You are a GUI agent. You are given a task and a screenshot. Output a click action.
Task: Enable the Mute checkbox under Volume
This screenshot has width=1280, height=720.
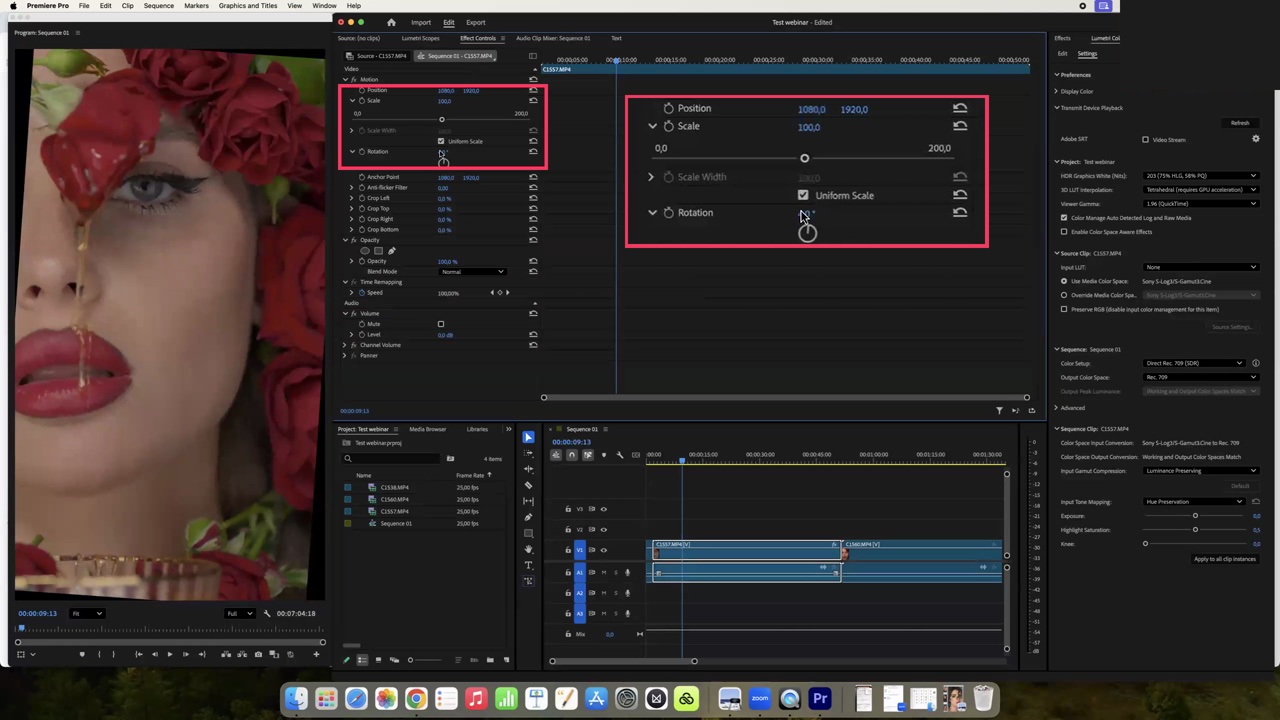(x=441, y=324)
